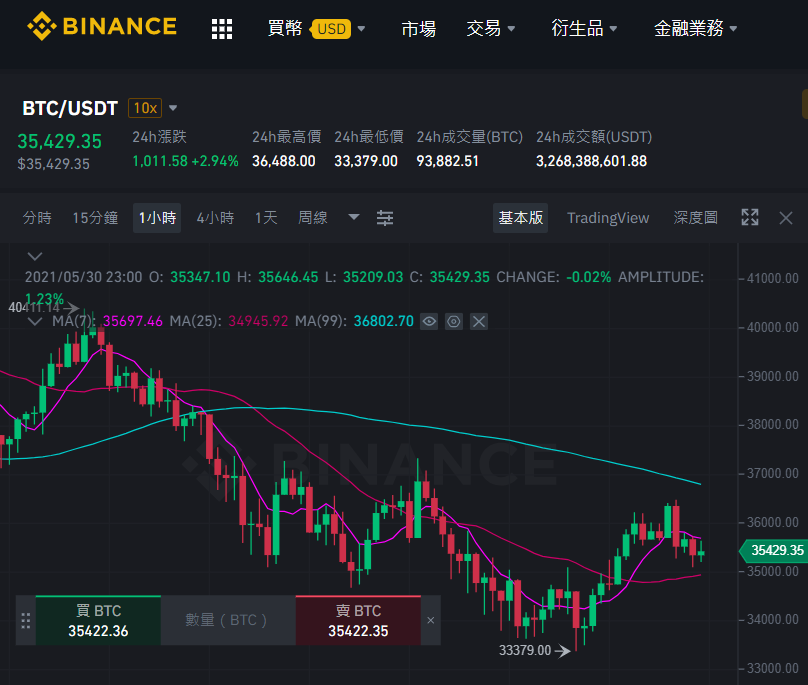808x685 pixels.
Task: Select the 周線 interval
Action: pyautogui.click(x=313, y=218)
